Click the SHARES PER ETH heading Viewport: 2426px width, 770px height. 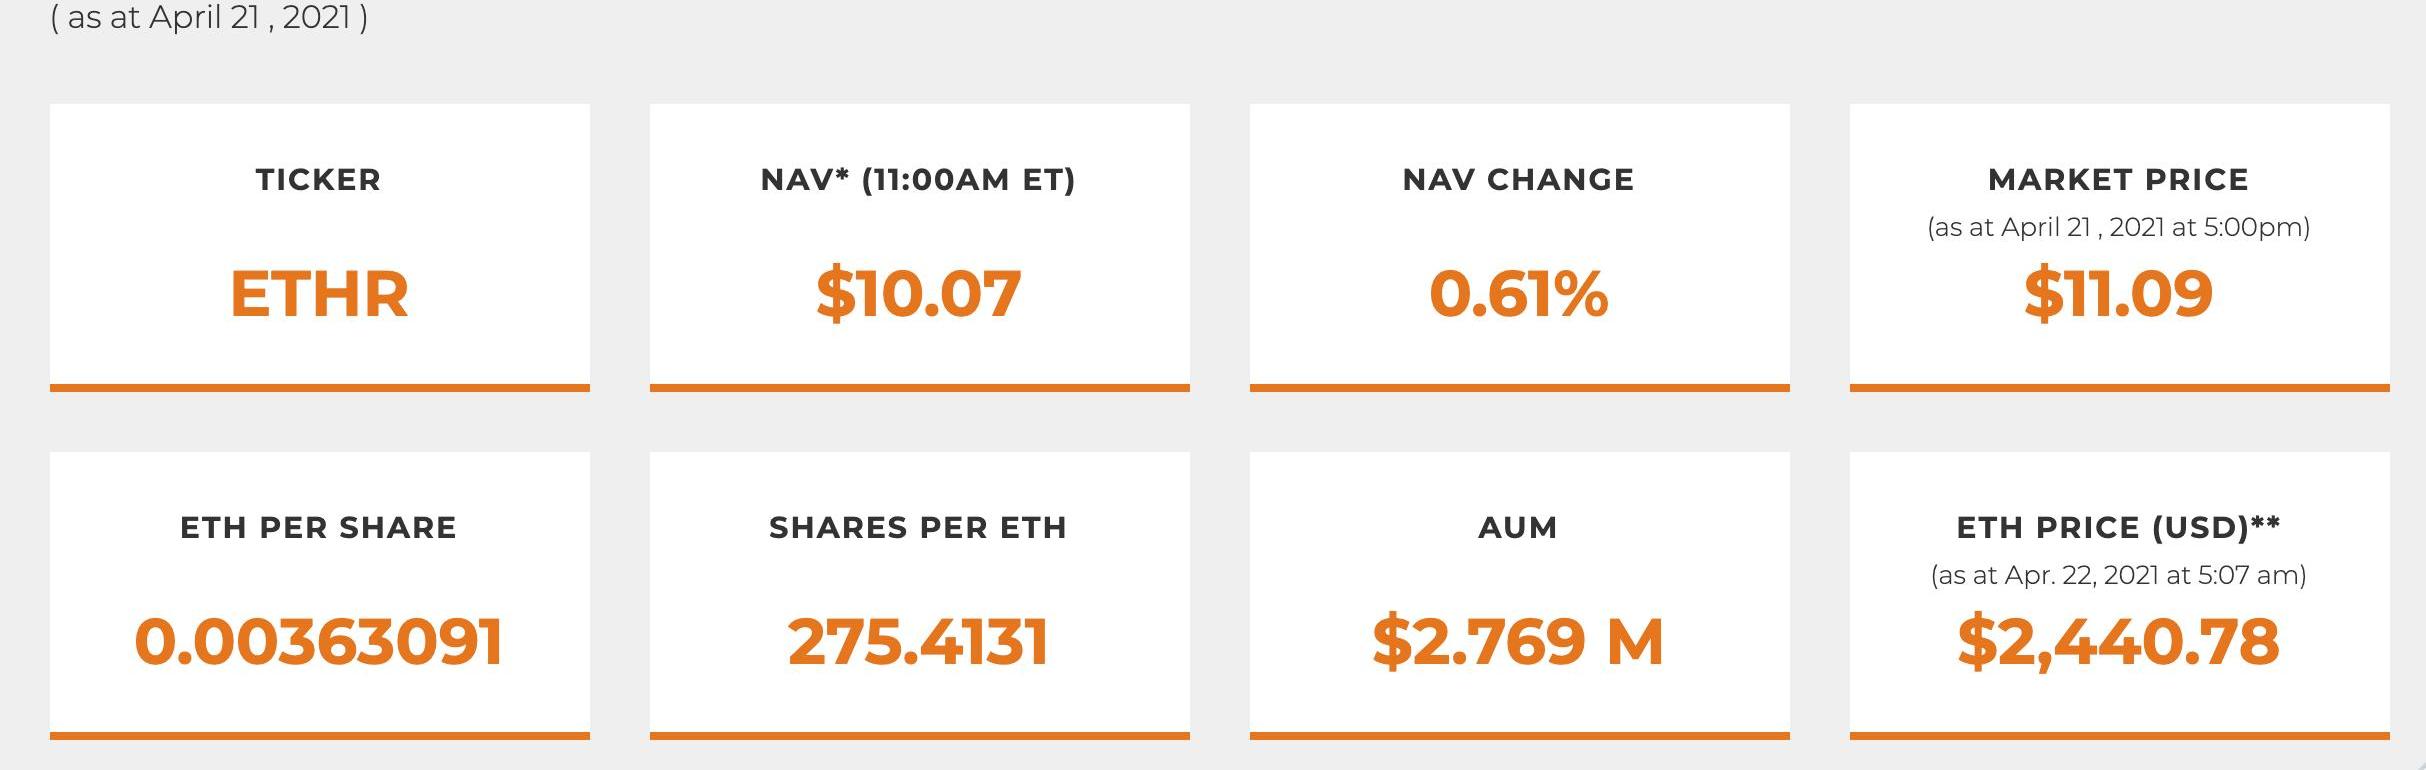[x=918, y=528]
